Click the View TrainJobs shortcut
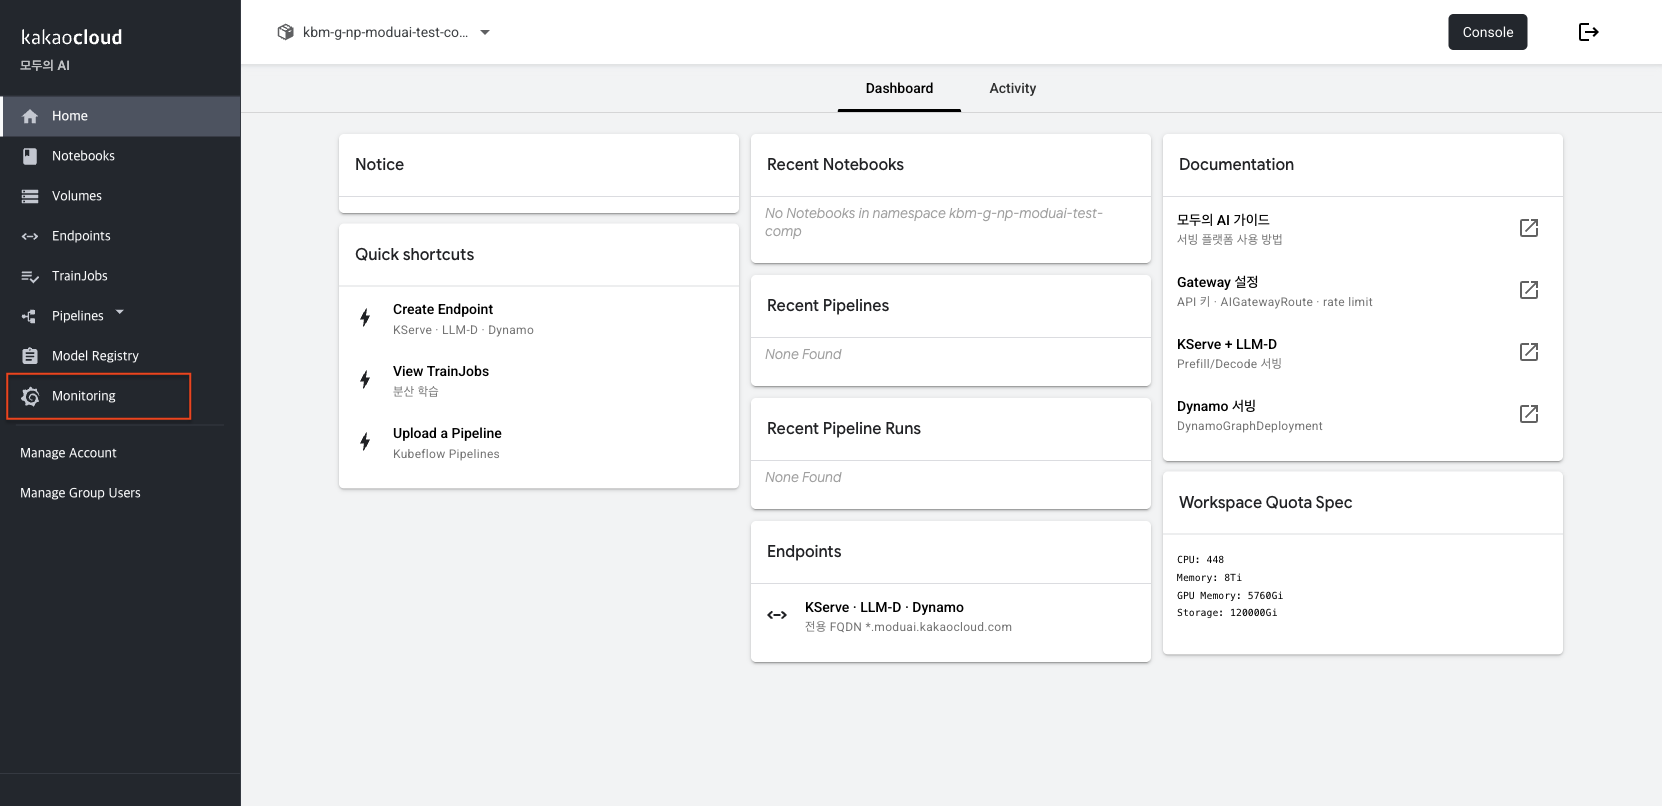Screen dimensions: 1662x806 tap(539, 380)
